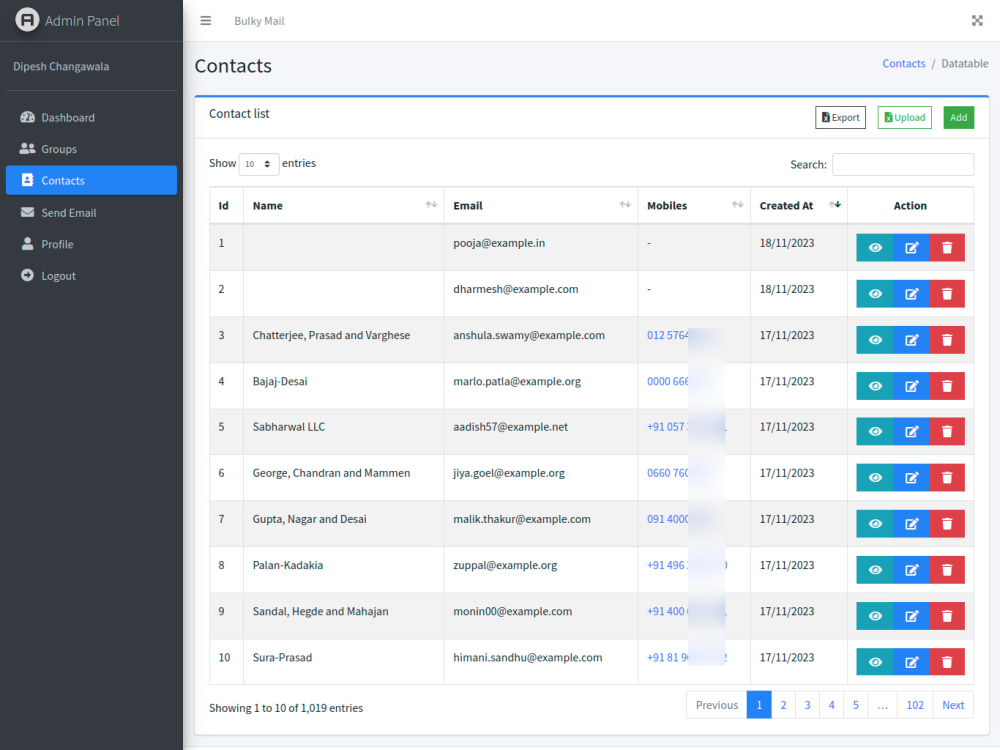Viewport: 1000px width, 750px height.
Task: Delete contact pooja@example.in with trash icon
Action: [x=946, y=247]
